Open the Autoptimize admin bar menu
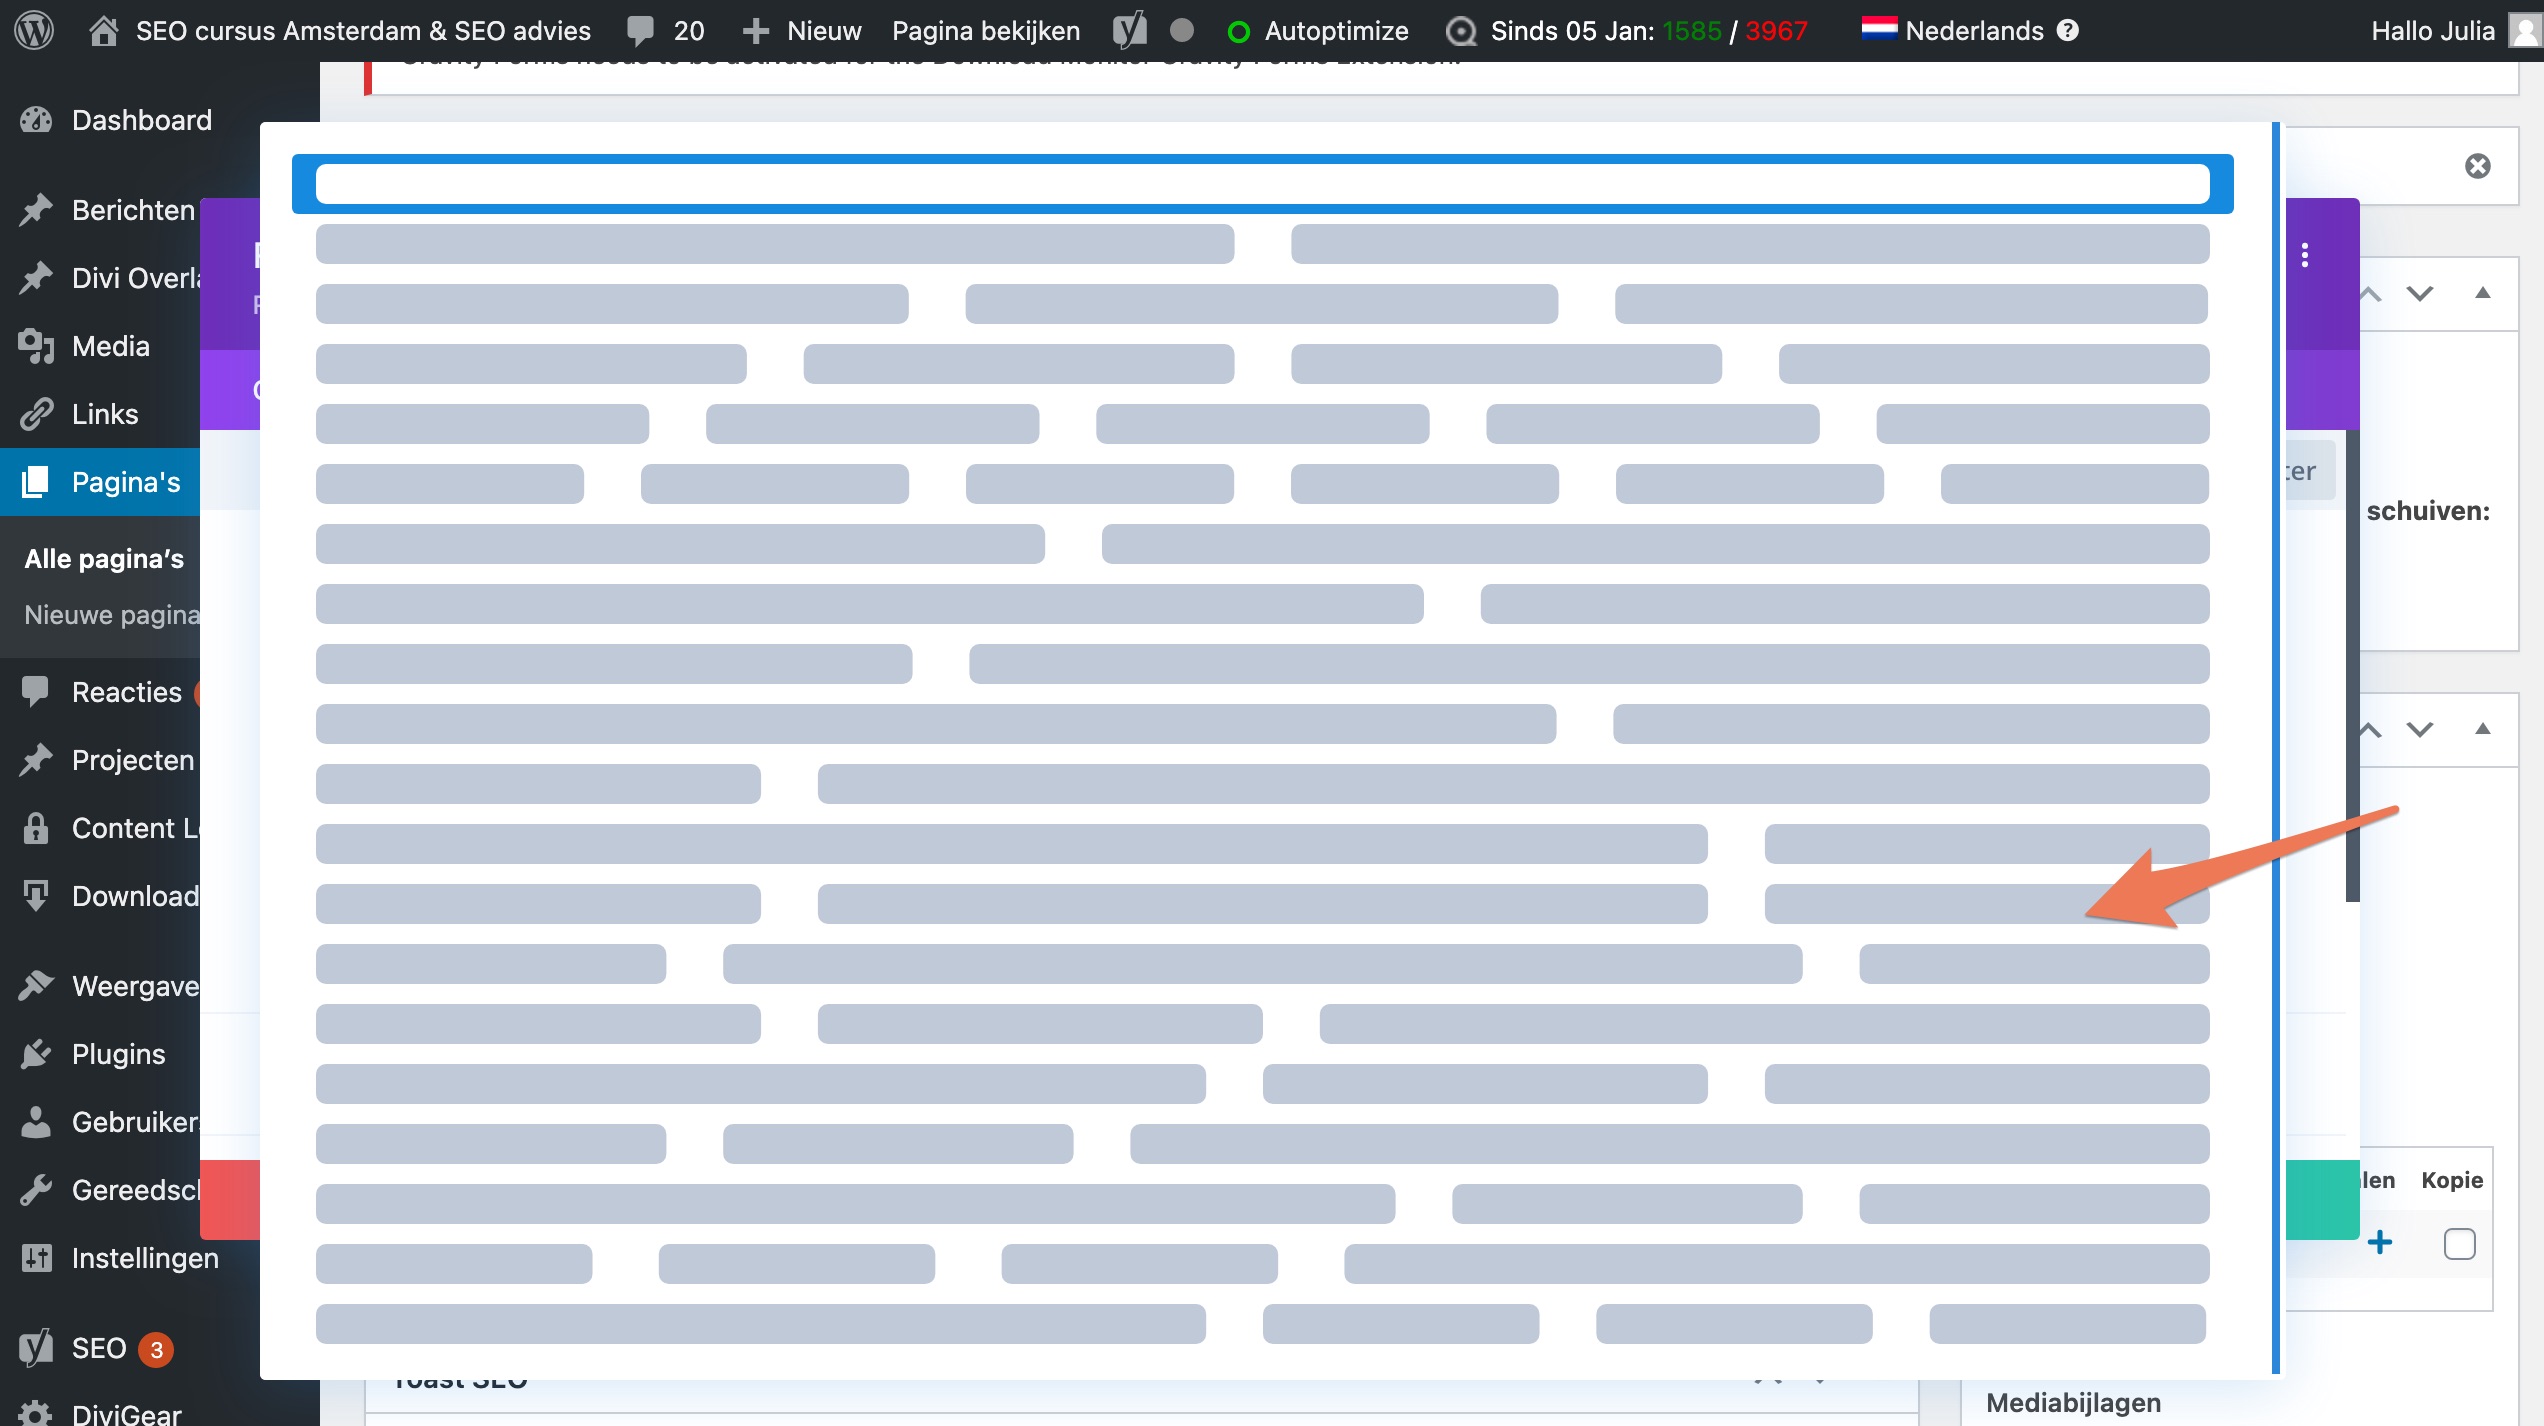Image resolution: width=2544 pixels, height=1426 pixels. point(1318,30)
